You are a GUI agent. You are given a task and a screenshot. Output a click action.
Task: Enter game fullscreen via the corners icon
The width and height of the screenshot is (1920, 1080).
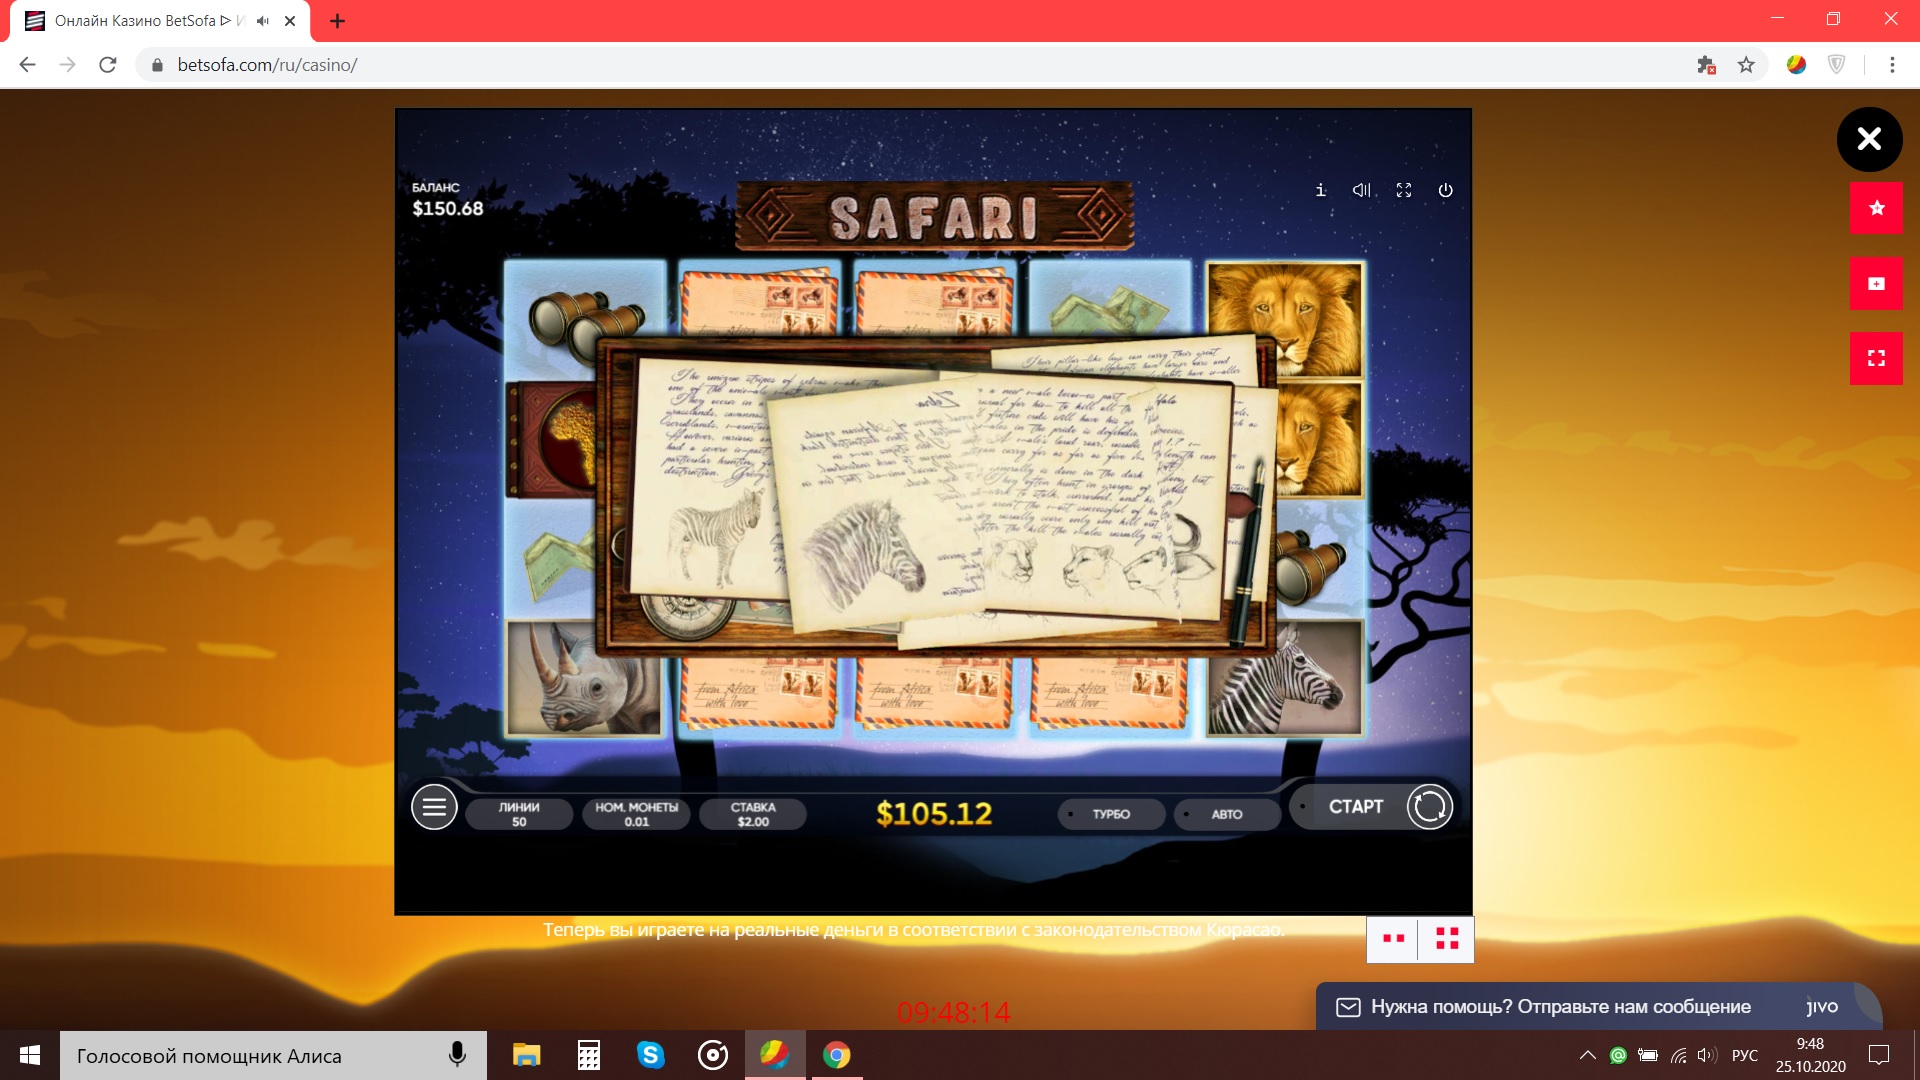[1403, 190]
